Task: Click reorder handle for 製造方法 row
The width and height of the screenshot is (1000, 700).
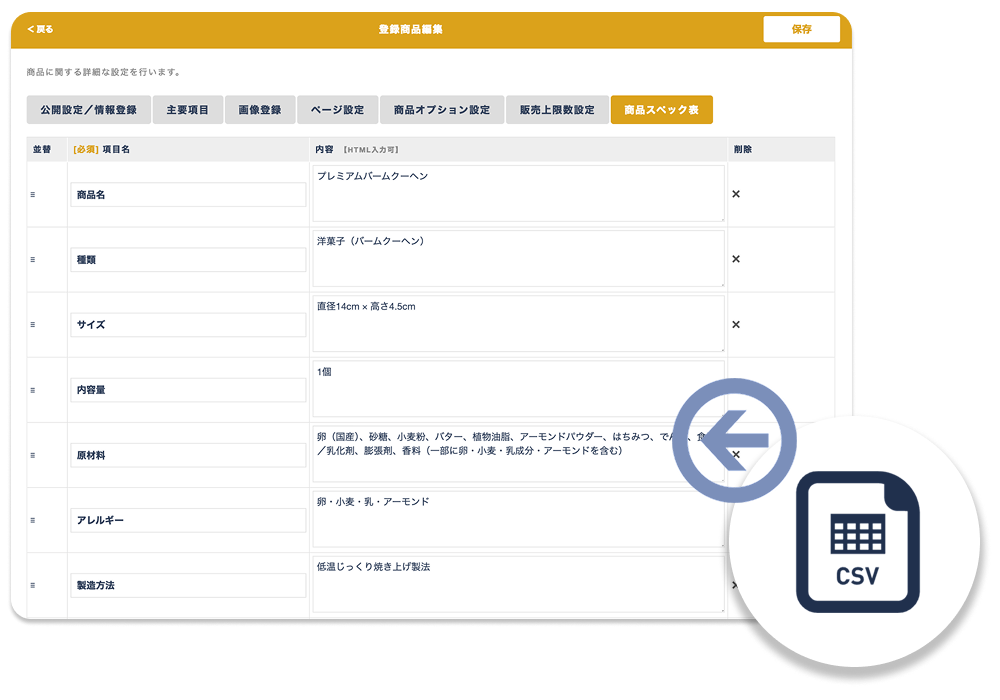Action: pyautogui.click(x=33, y=585)
